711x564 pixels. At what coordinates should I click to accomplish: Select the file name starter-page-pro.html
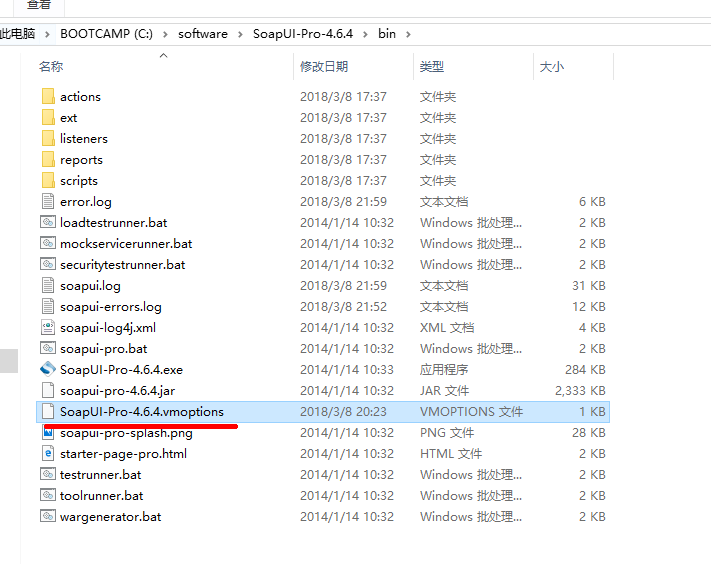(123, 454)
